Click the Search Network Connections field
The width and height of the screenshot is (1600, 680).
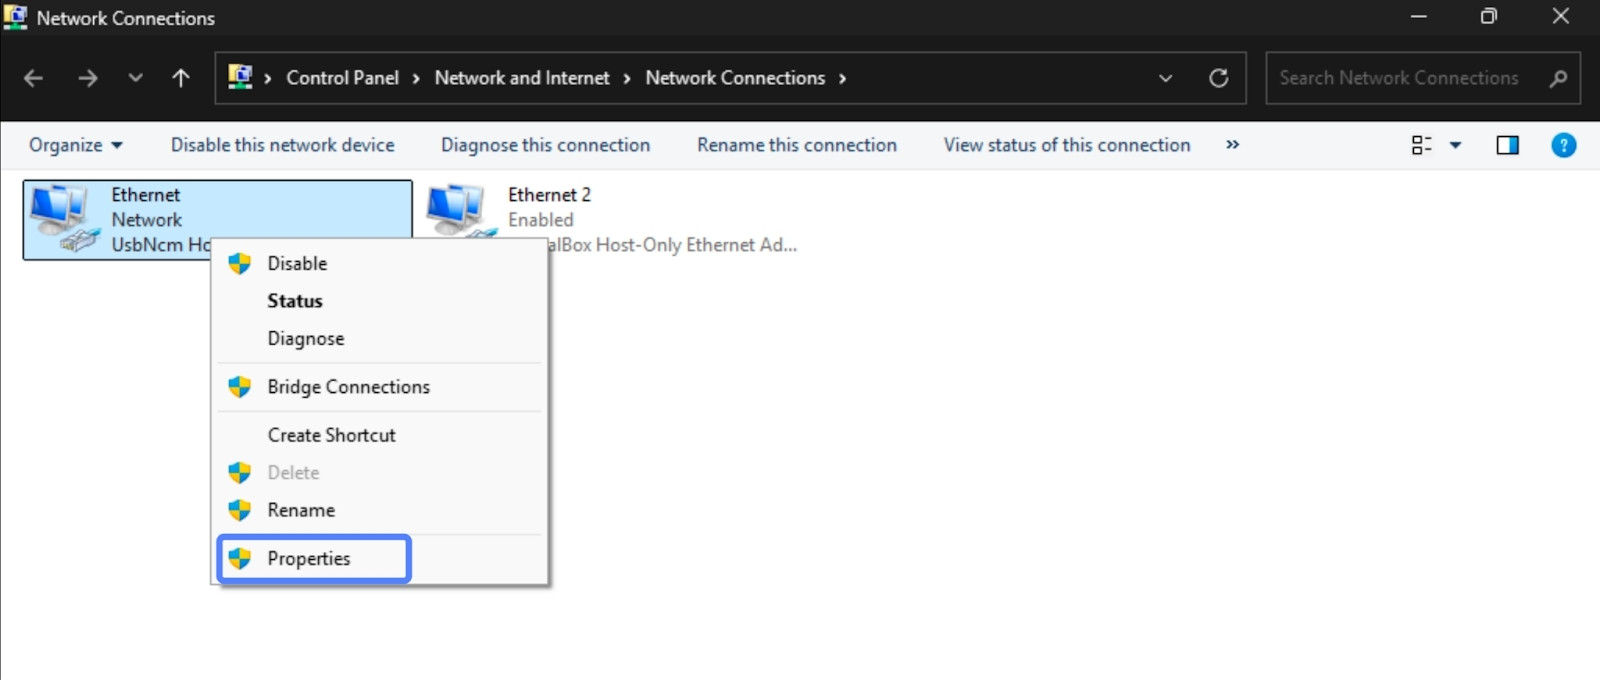1398,78
